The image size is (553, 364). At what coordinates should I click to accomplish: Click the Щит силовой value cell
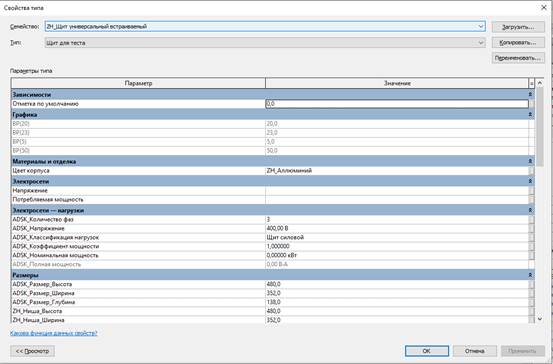pyautogui.click(x=397, y=237)
